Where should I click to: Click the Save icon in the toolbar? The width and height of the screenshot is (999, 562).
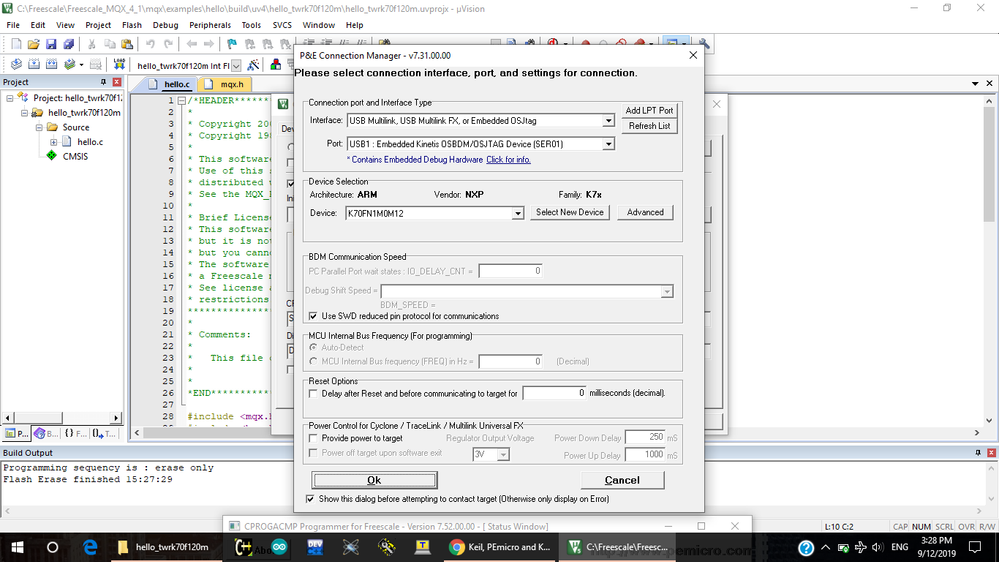pos(51,44)
